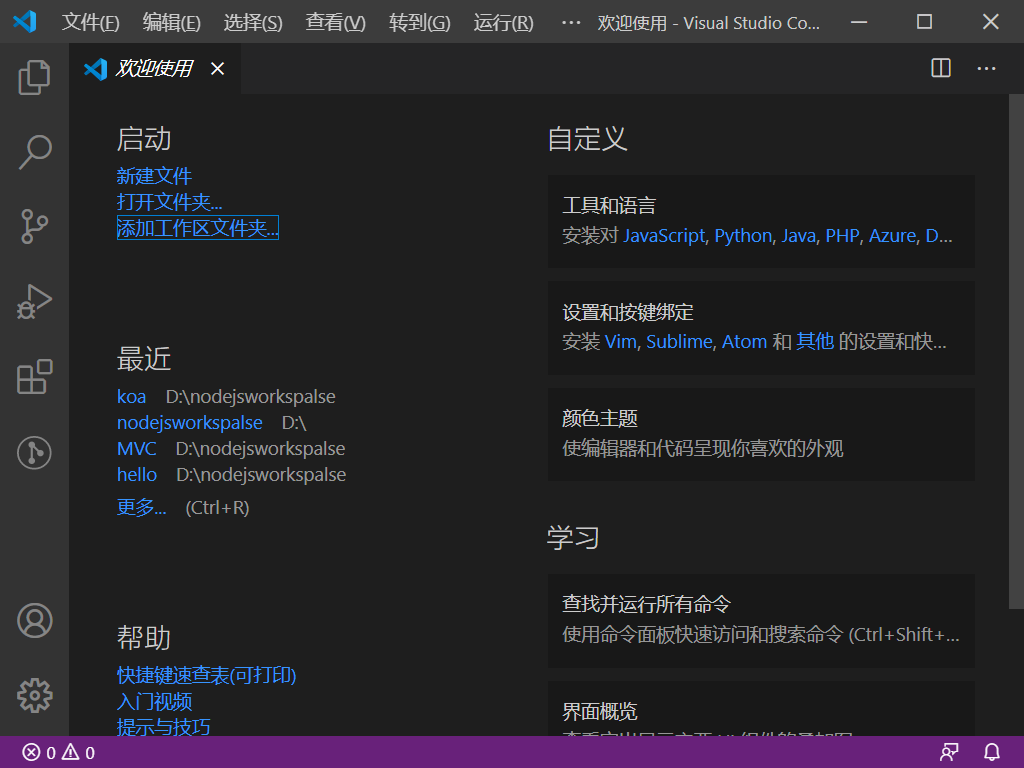This screenshot has width=1024, height=768.
Task: Click the 更多... recent link
Action: pos(141,507)
